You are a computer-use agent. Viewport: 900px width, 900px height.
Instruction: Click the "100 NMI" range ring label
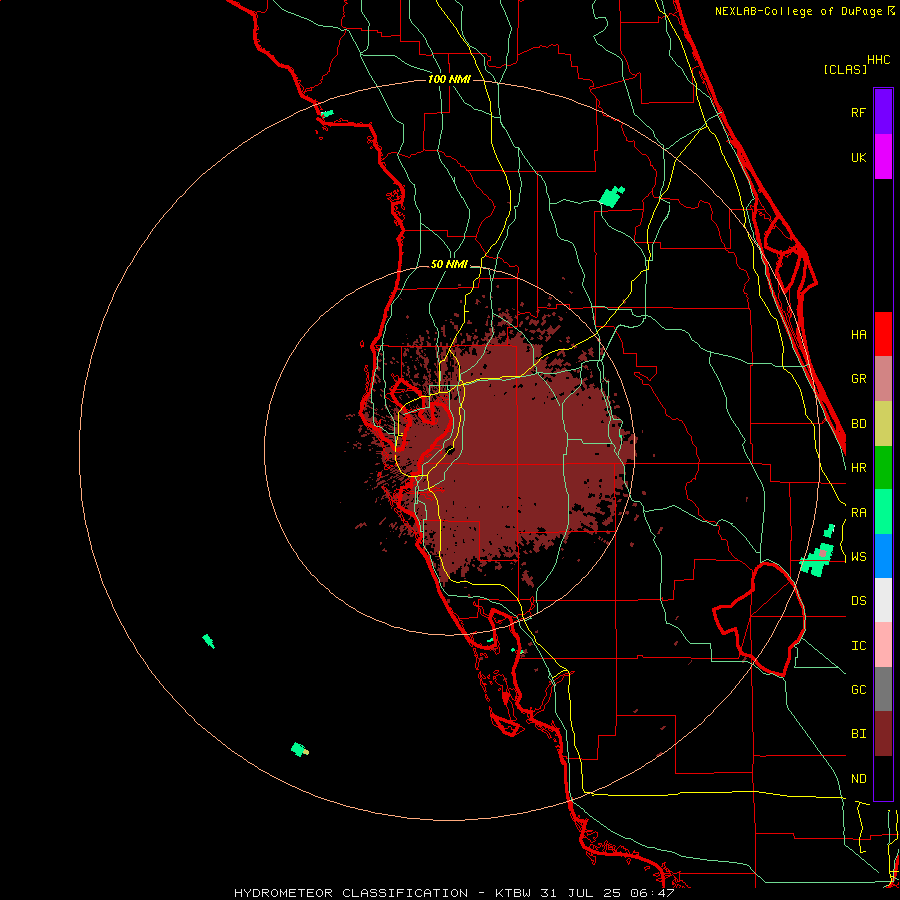(x=449, y=79)
